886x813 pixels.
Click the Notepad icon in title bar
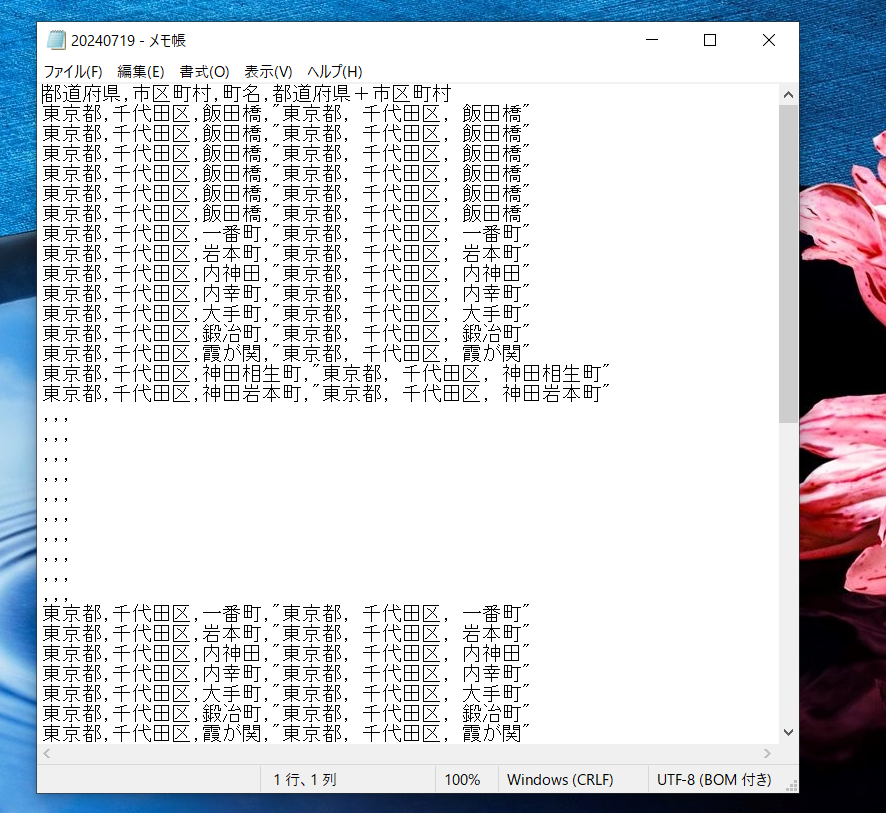pyautogui.click(x=56, y=40)
